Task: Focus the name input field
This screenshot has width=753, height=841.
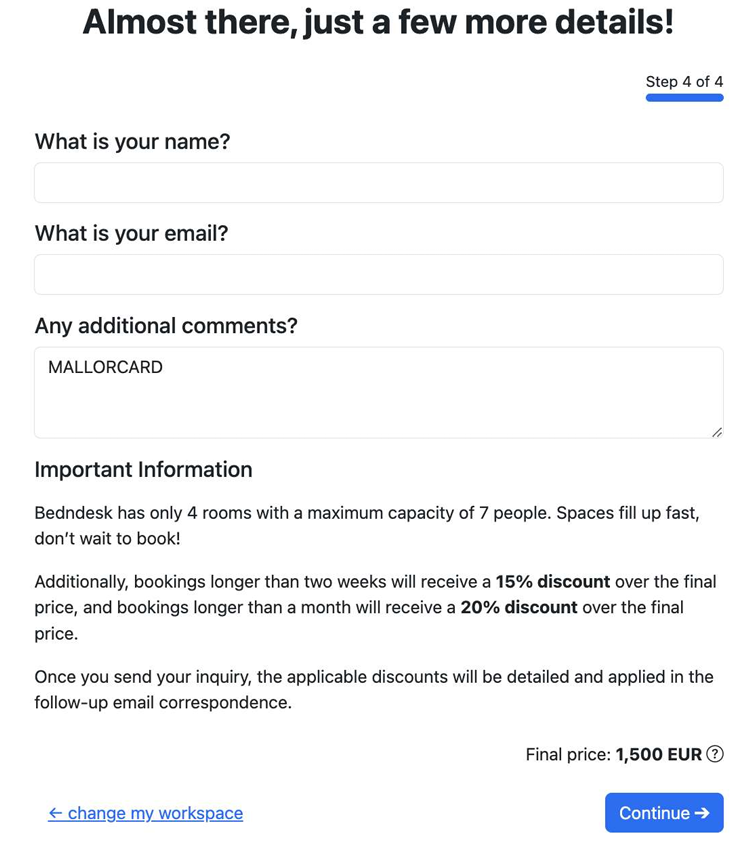Action: 378,183
